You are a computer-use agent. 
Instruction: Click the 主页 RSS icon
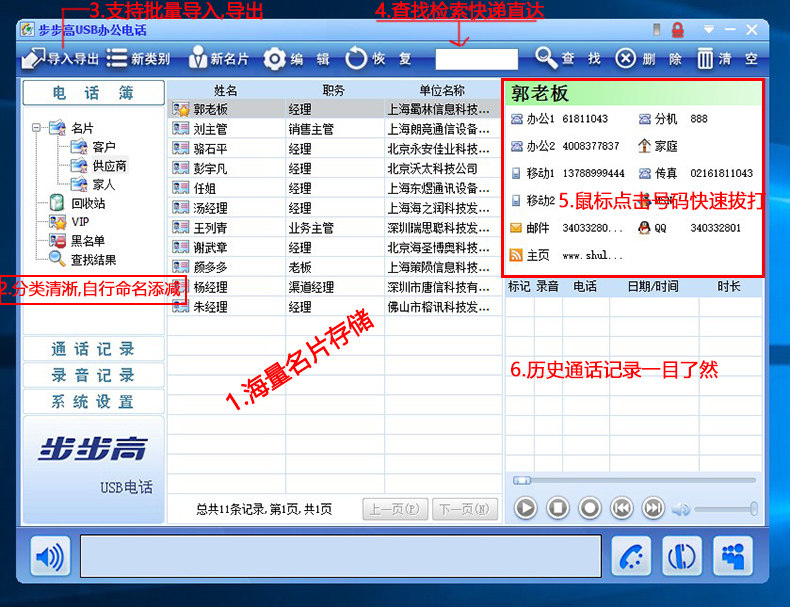(516, 255)
